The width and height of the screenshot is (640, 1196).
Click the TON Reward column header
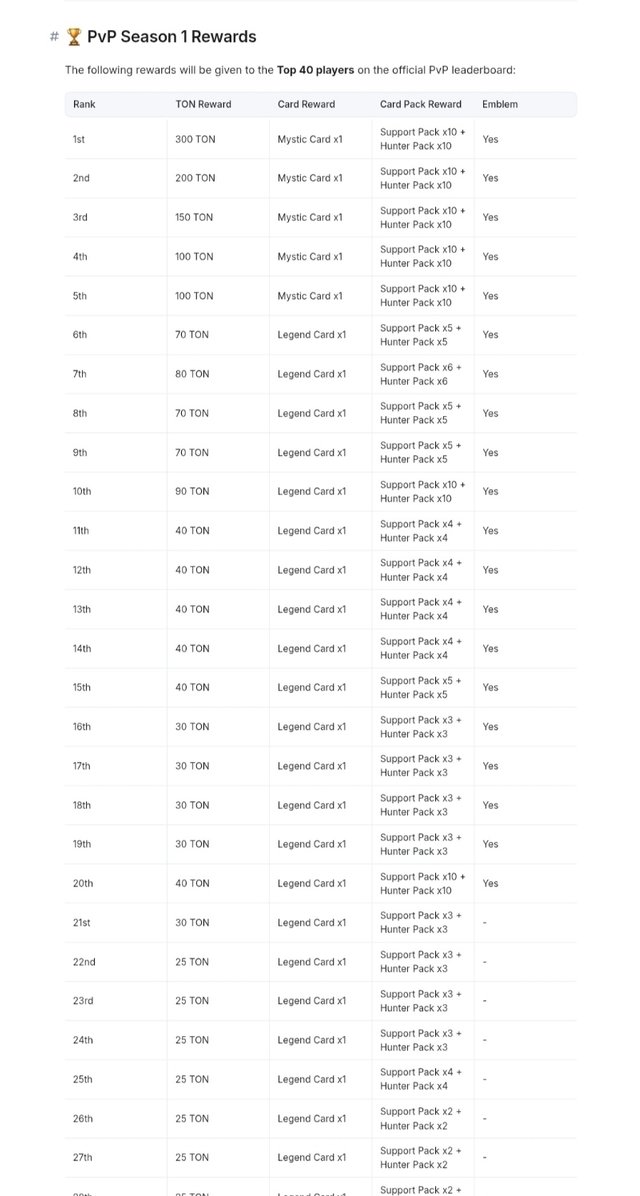[x=203, y=104]
